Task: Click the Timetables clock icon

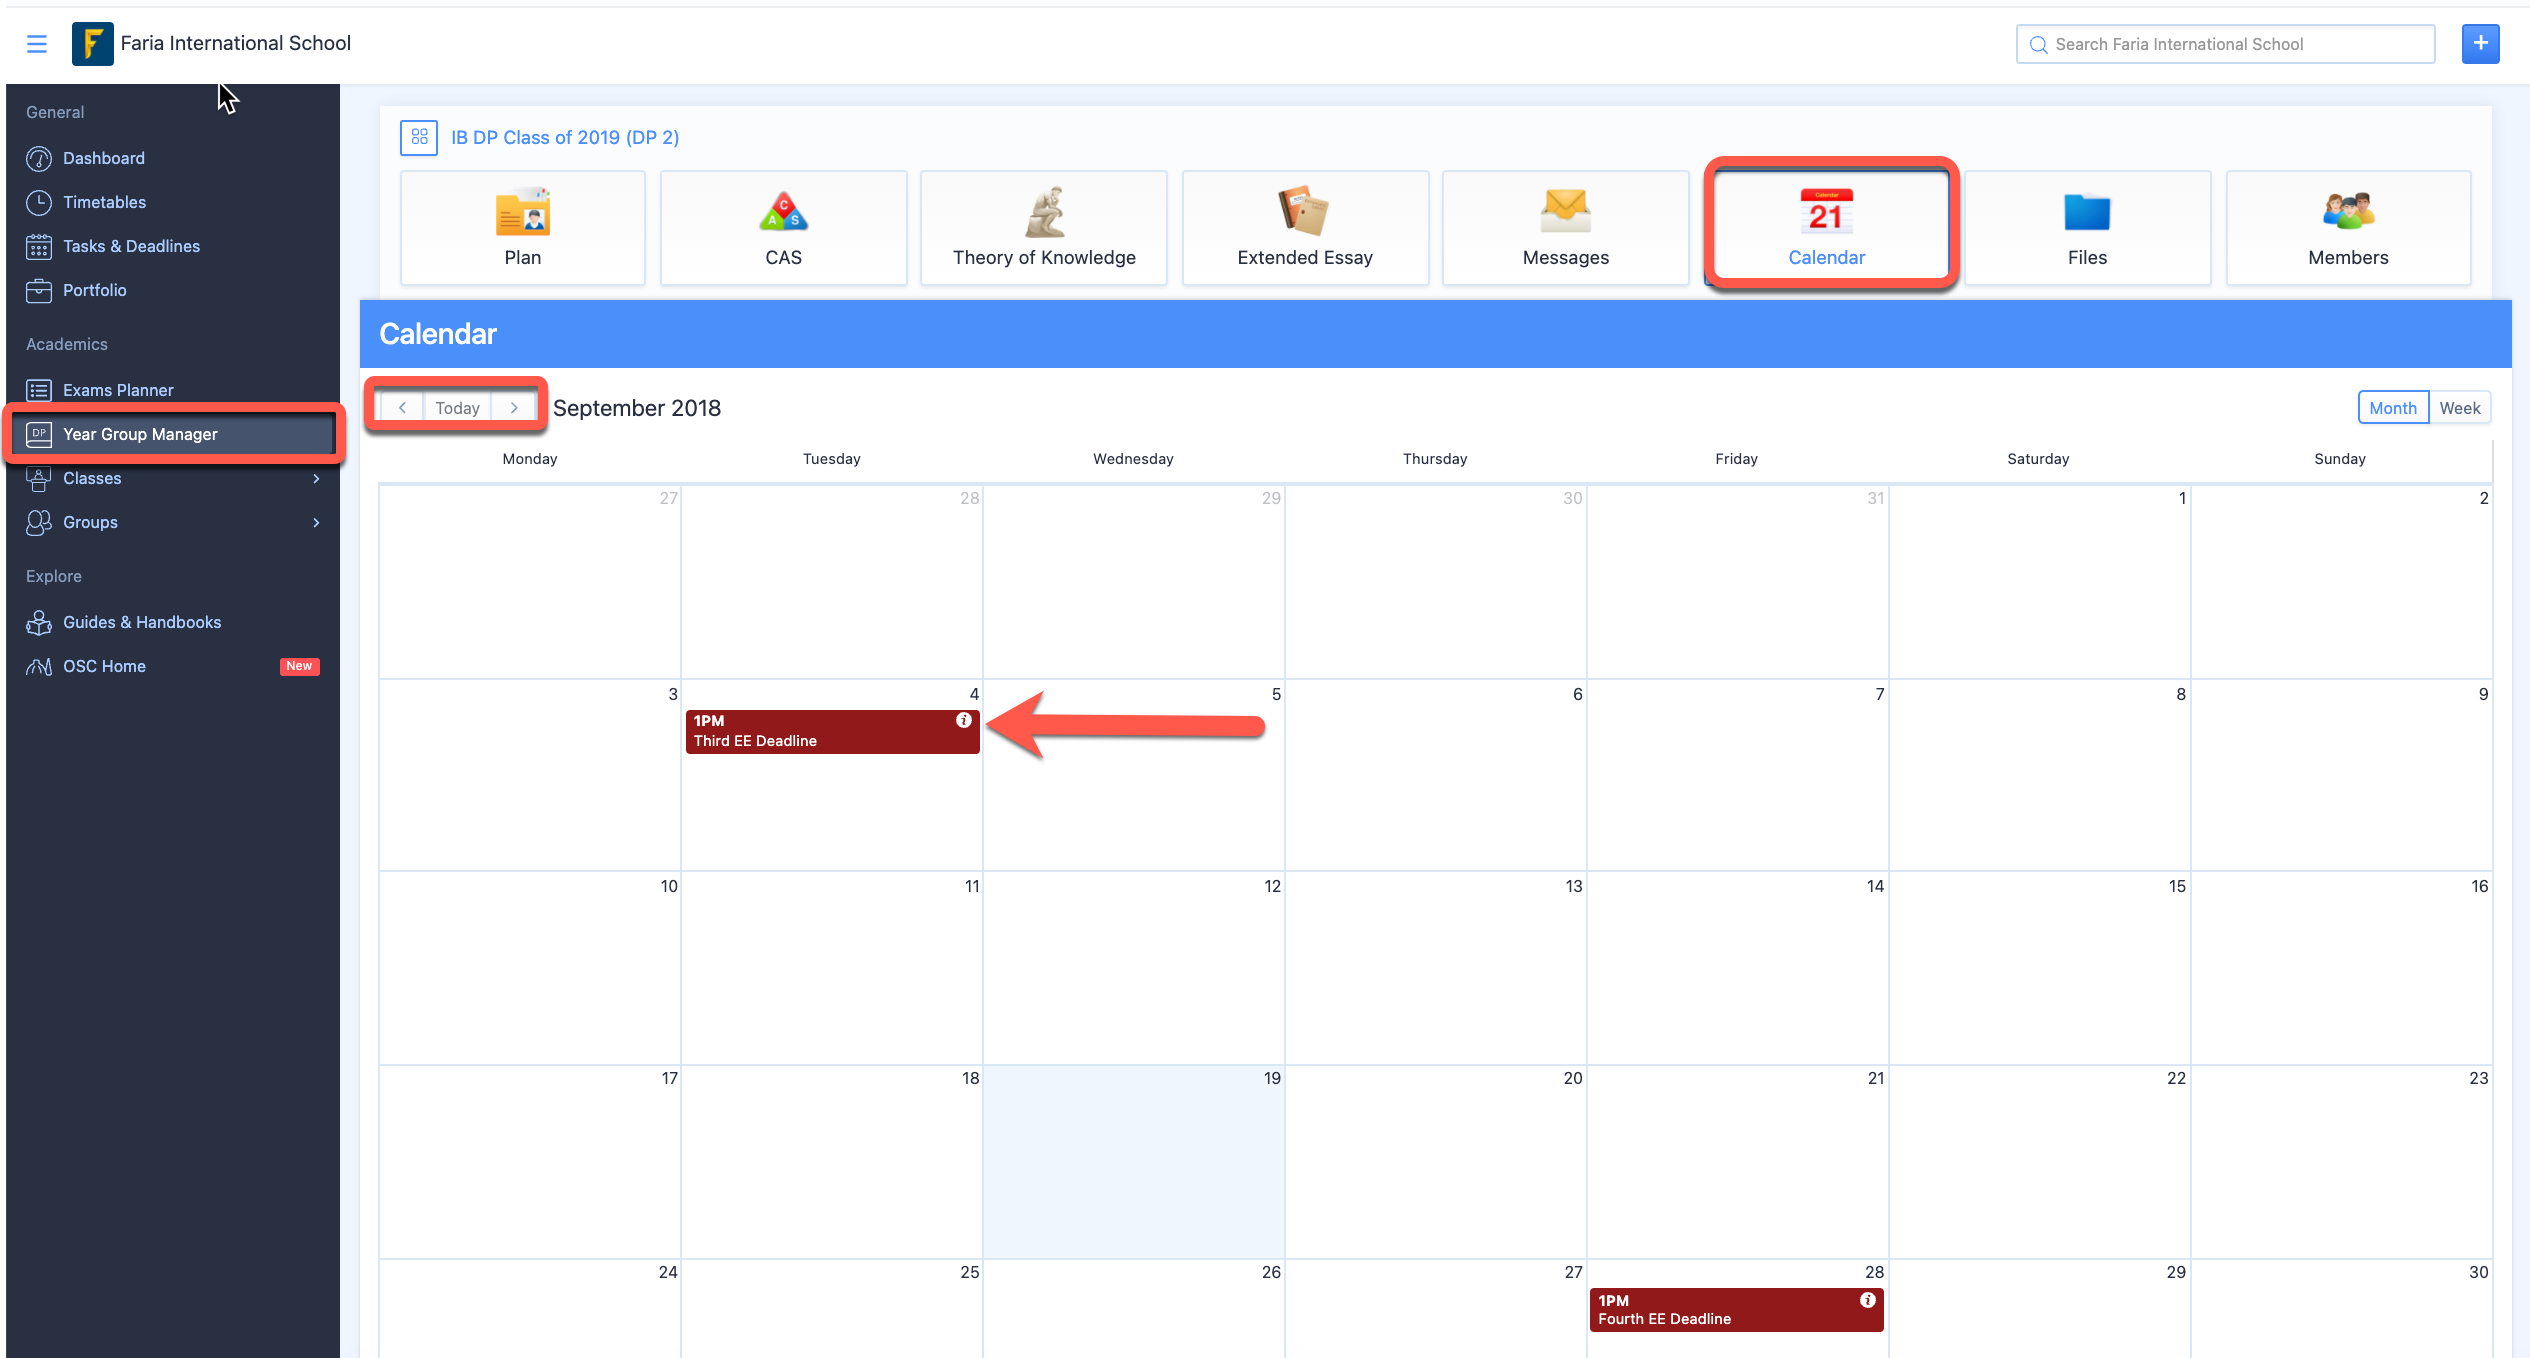Action: [39, 202]
